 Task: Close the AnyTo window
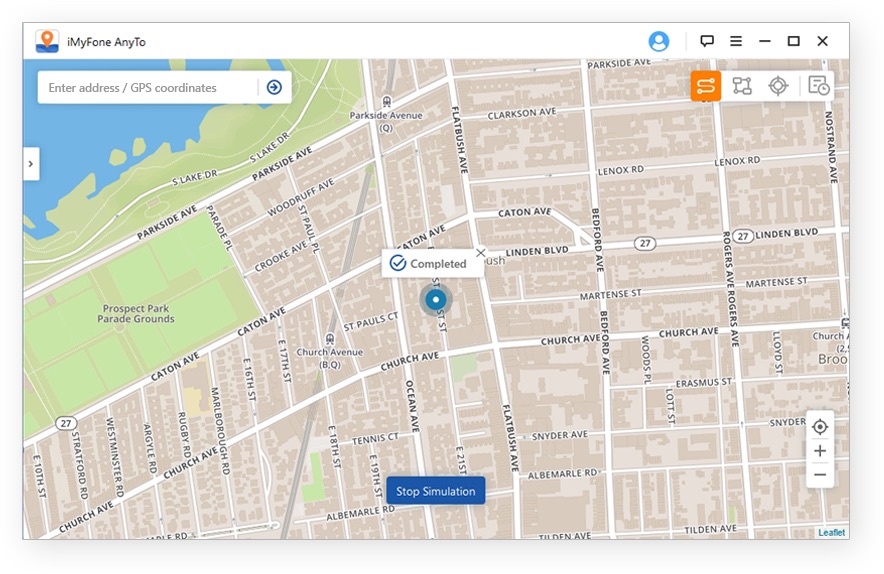[823, 41]
